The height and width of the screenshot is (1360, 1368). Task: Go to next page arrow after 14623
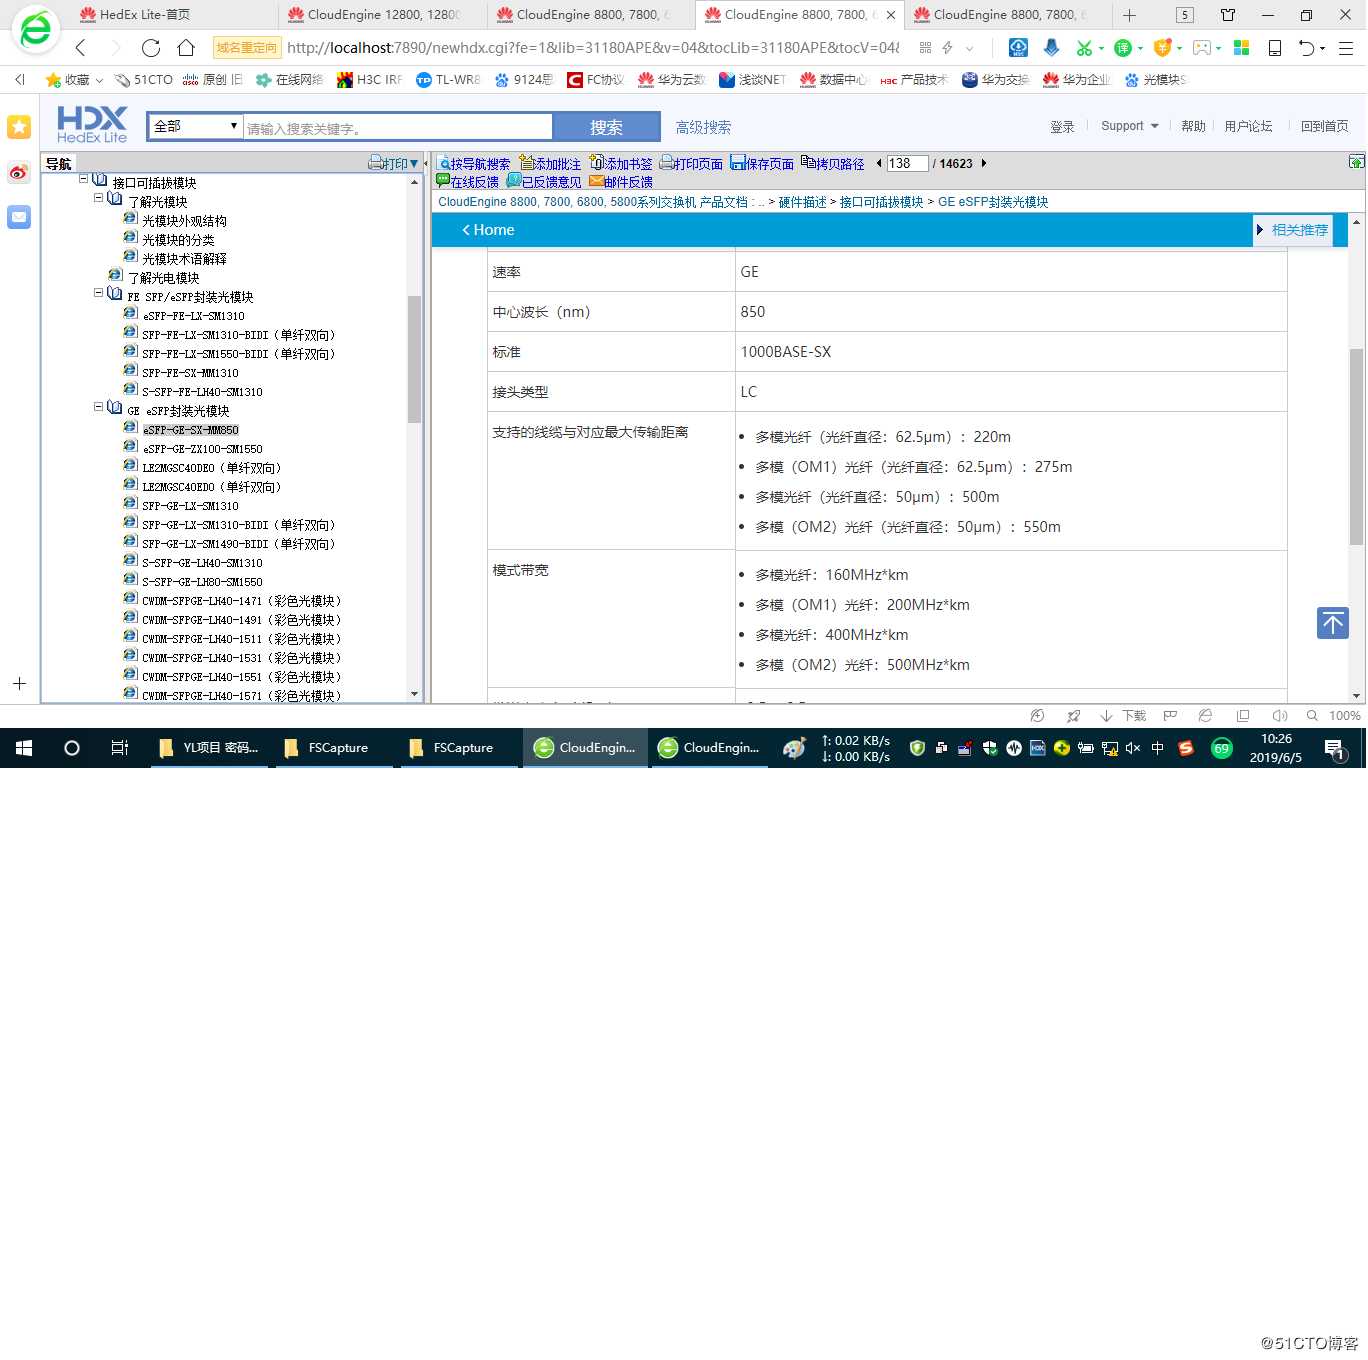(984, 163)
